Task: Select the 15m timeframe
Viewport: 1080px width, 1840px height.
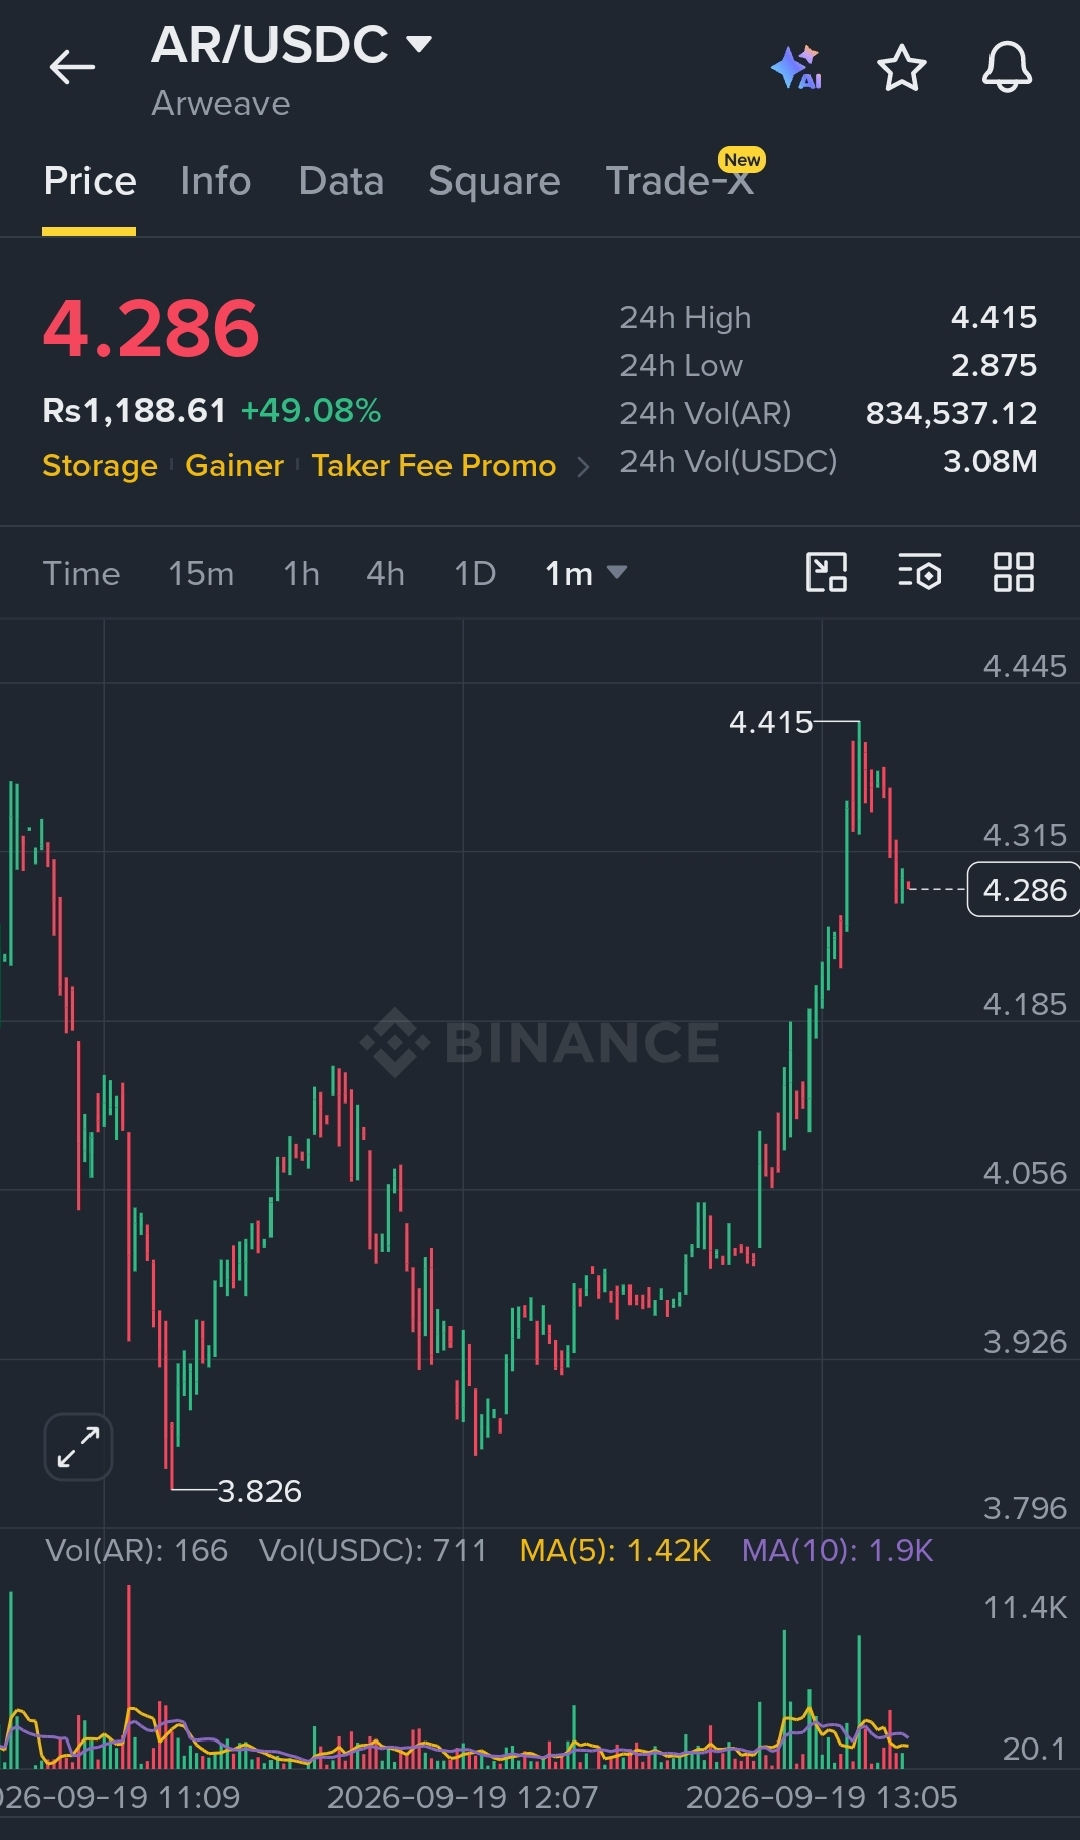Action: [201, 574]
